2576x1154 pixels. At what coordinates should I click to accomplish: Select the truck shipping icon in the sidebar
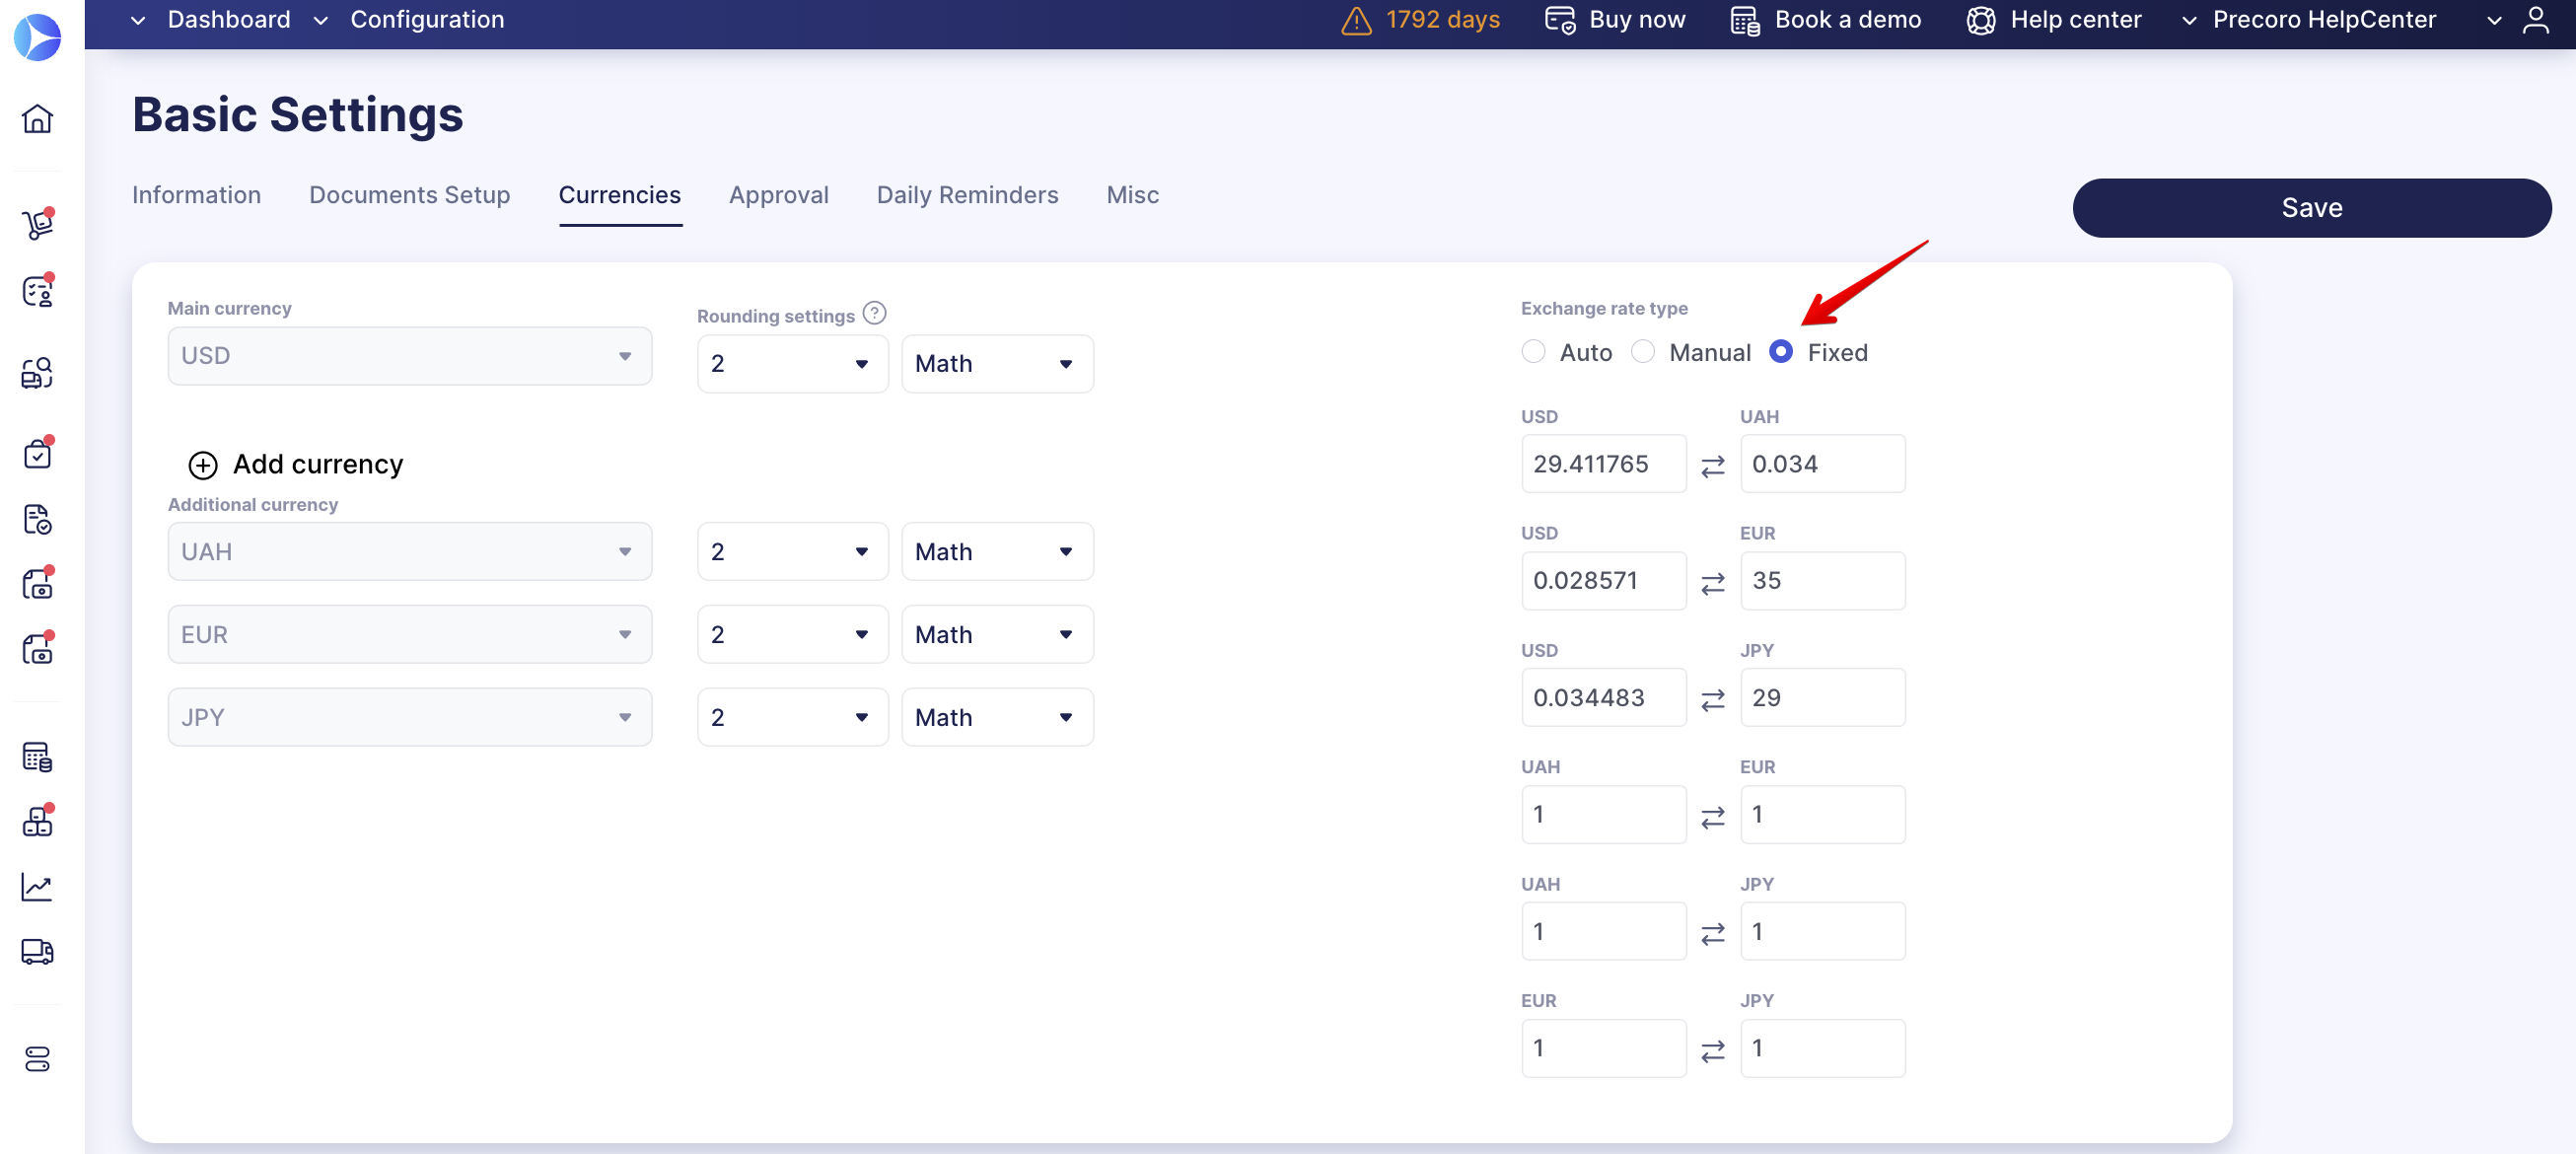37,952
